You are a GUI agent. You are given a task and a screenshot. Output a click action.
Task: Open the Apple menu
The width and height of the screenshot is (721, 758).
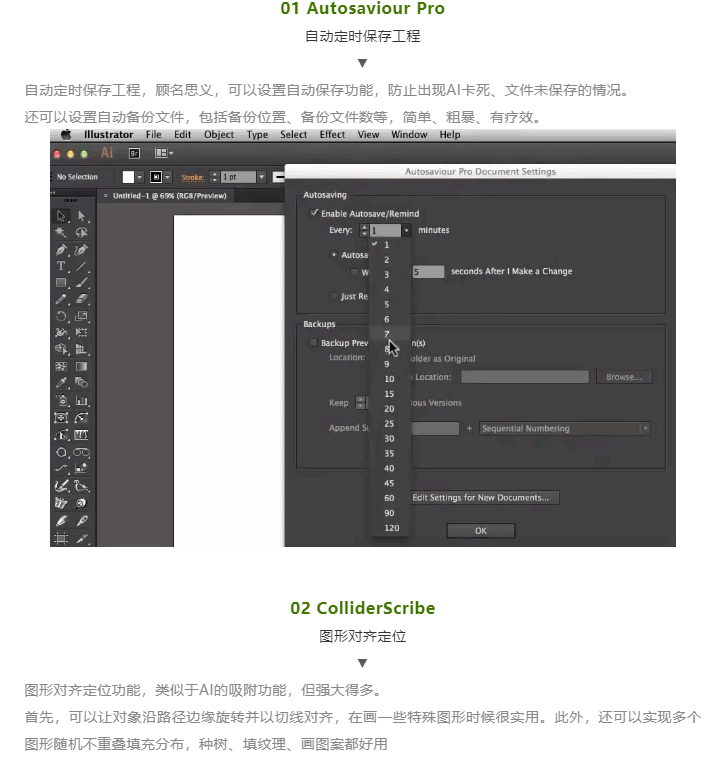coord(66,135)
